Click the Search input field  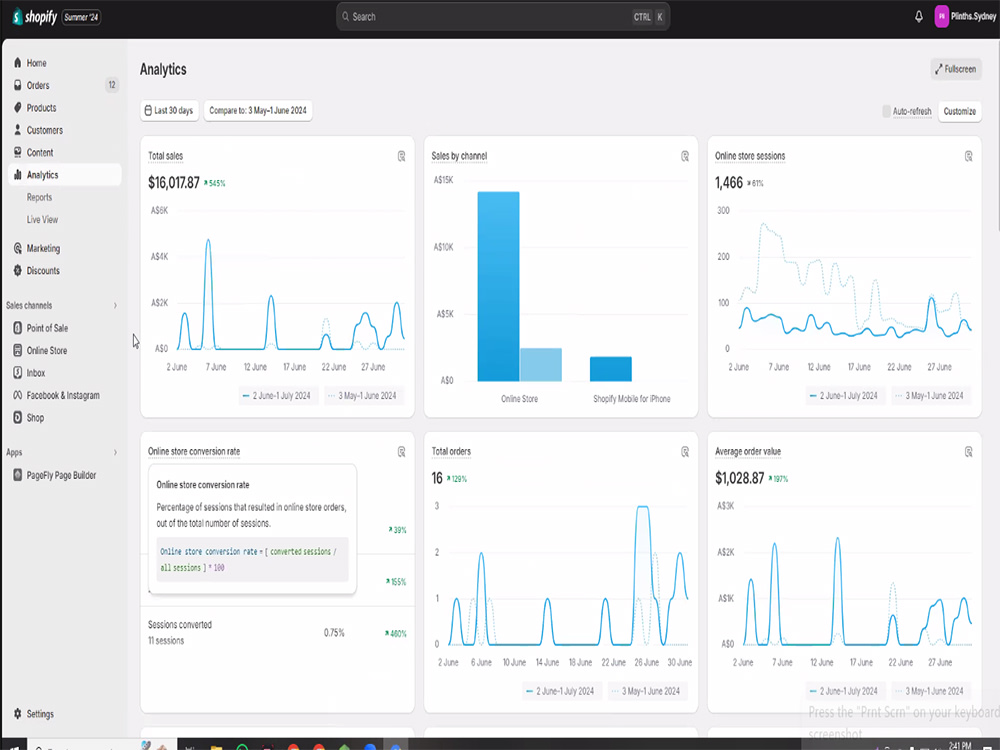503,17
